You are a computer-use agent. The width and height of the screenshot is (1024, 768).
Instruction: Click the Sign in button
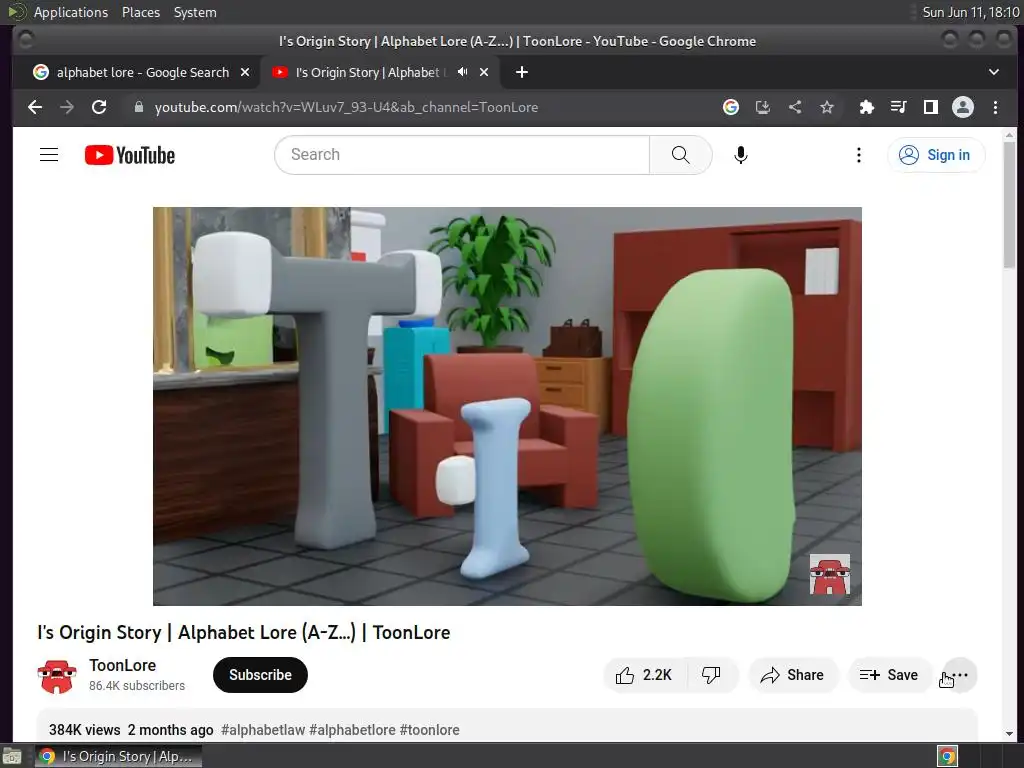click(935, 155)
